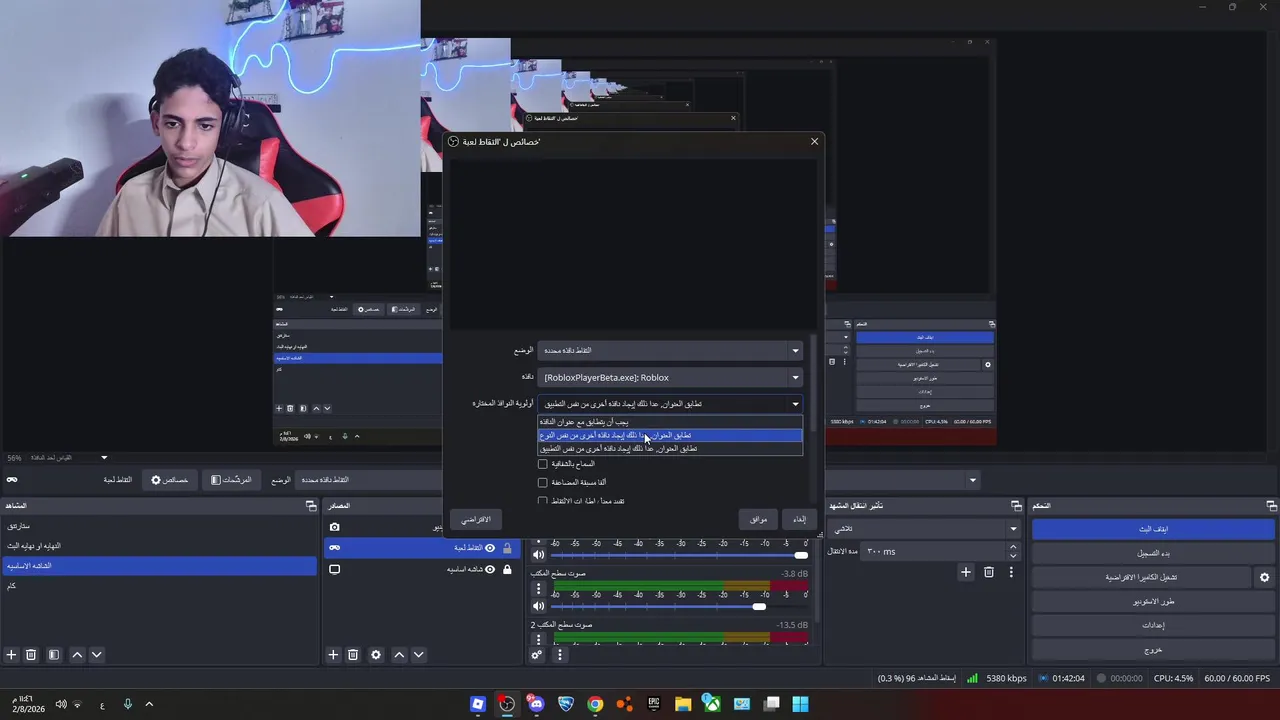Select the last scene 'كام' in Scenes list
This screenshot has height=720, width=1280.
[159, 586]
